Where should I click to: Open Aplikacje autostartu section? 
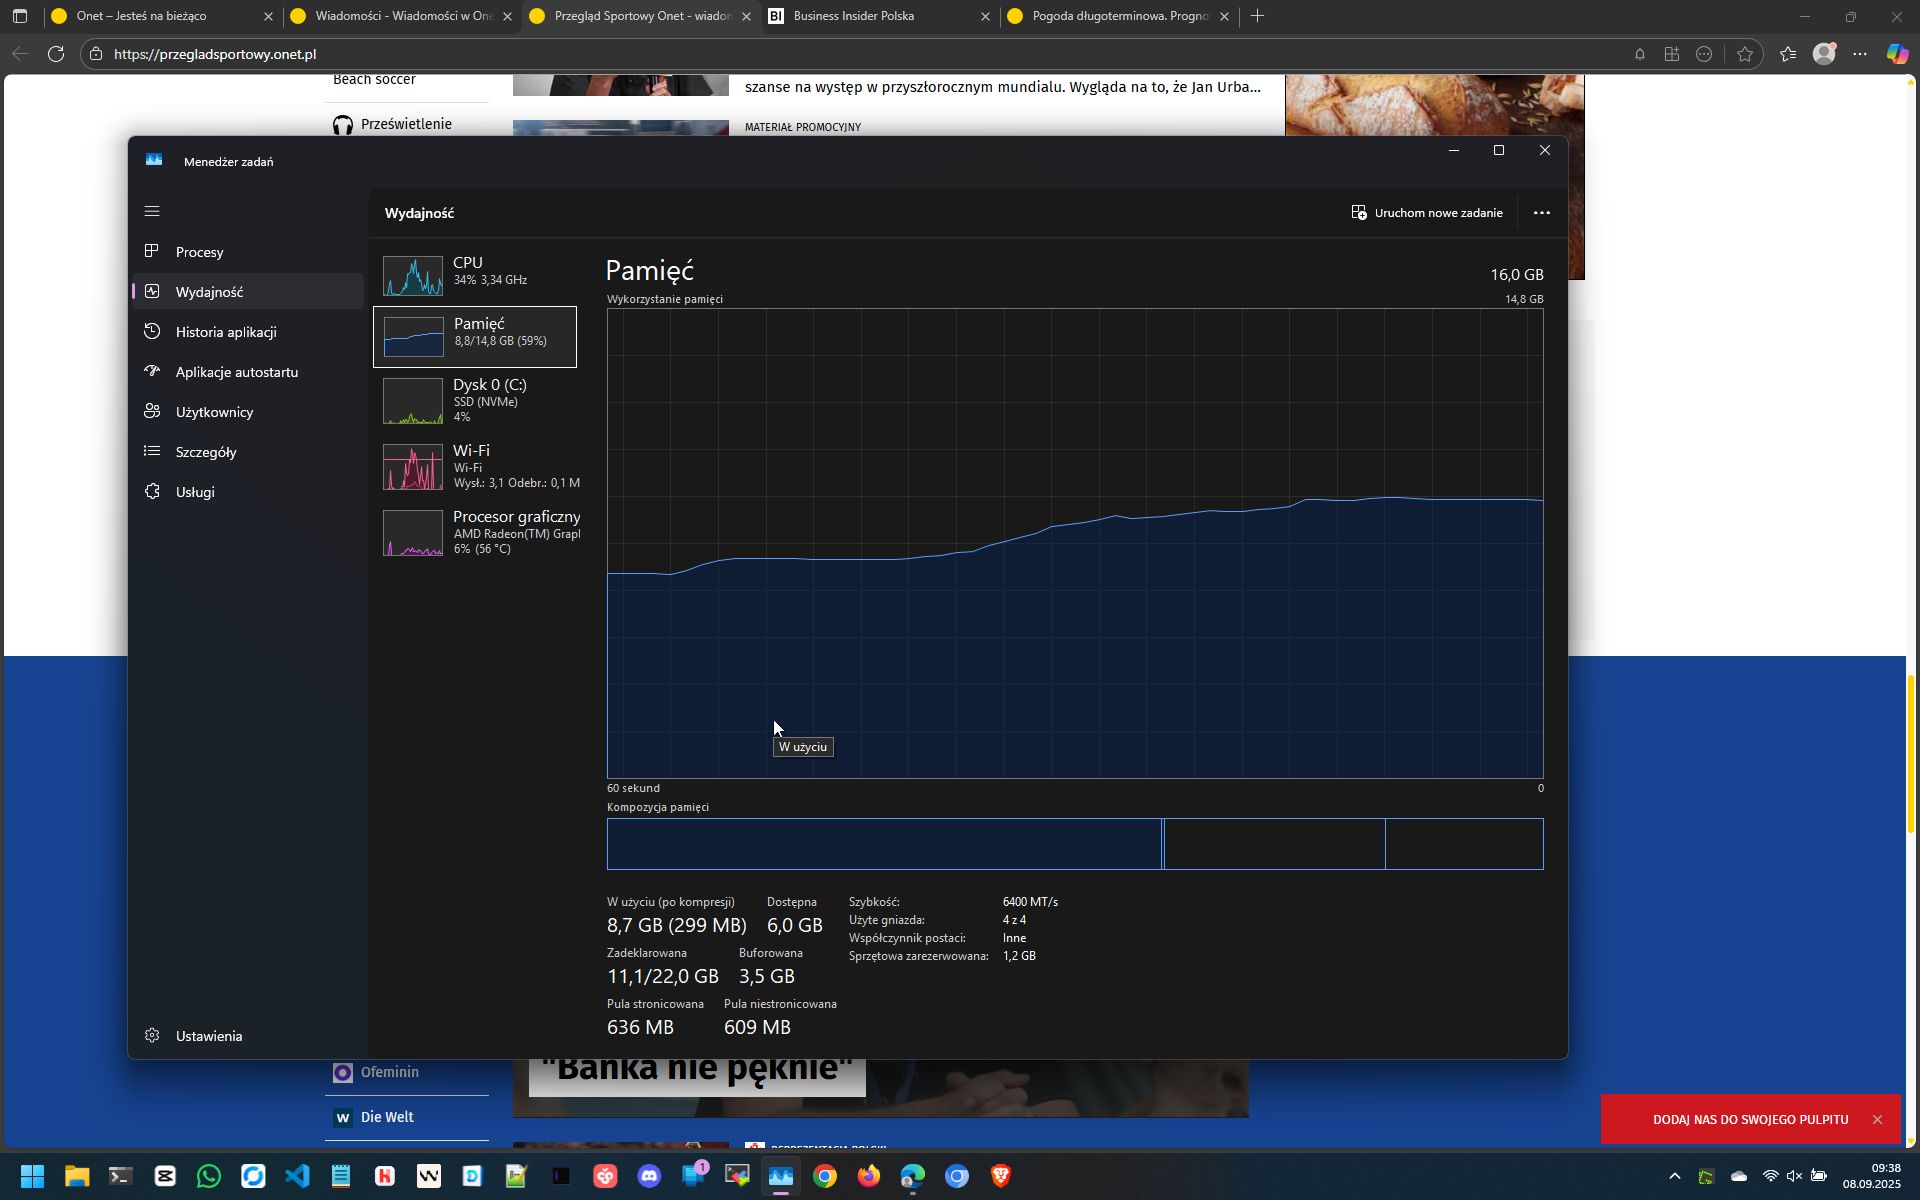pos(236,372)
